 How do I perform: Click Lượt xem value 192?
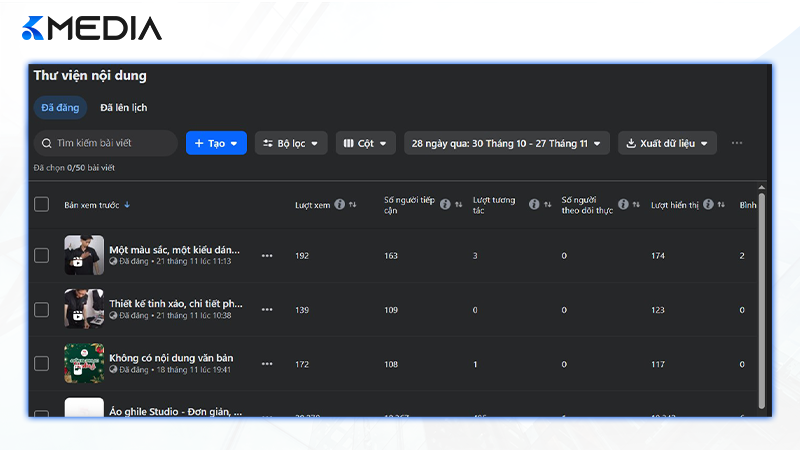[302, 256]
